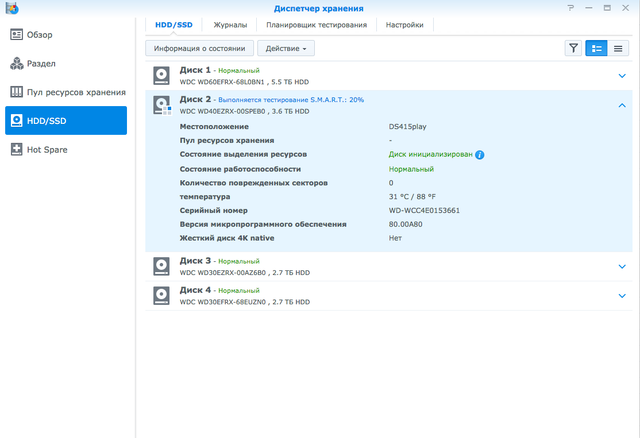Click the Серийный номер label
Viewport: 640px width, 438px height.
213,210
